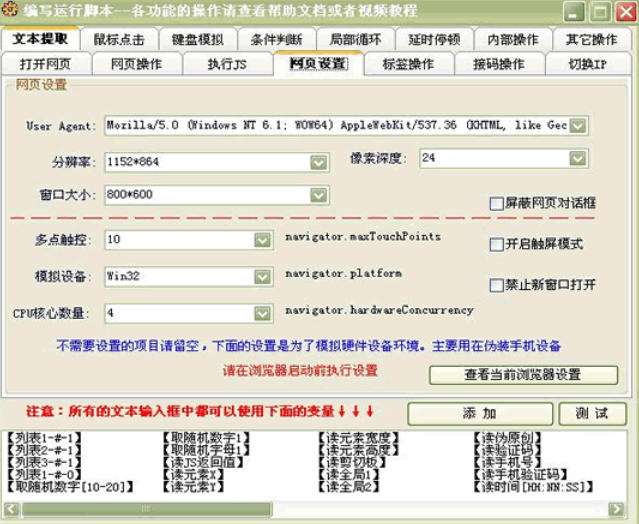The width and height of the screenshot is (639, 524).
Task: Select variable 【读JS返回值】
Action: (203, 462)
